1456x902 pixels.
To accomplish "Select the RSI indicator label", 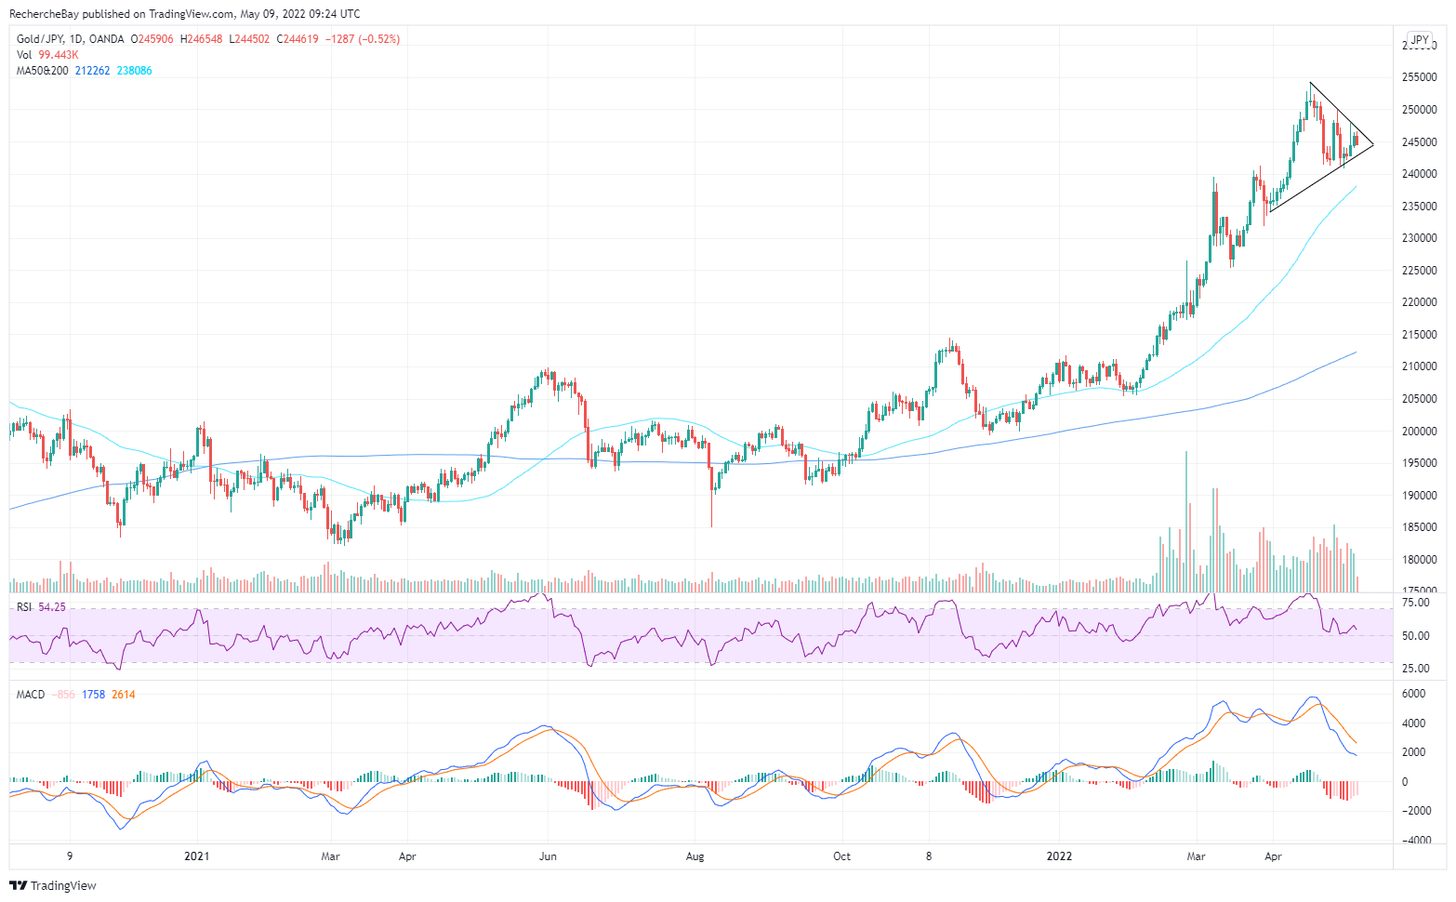I will [x=23, y=607].
